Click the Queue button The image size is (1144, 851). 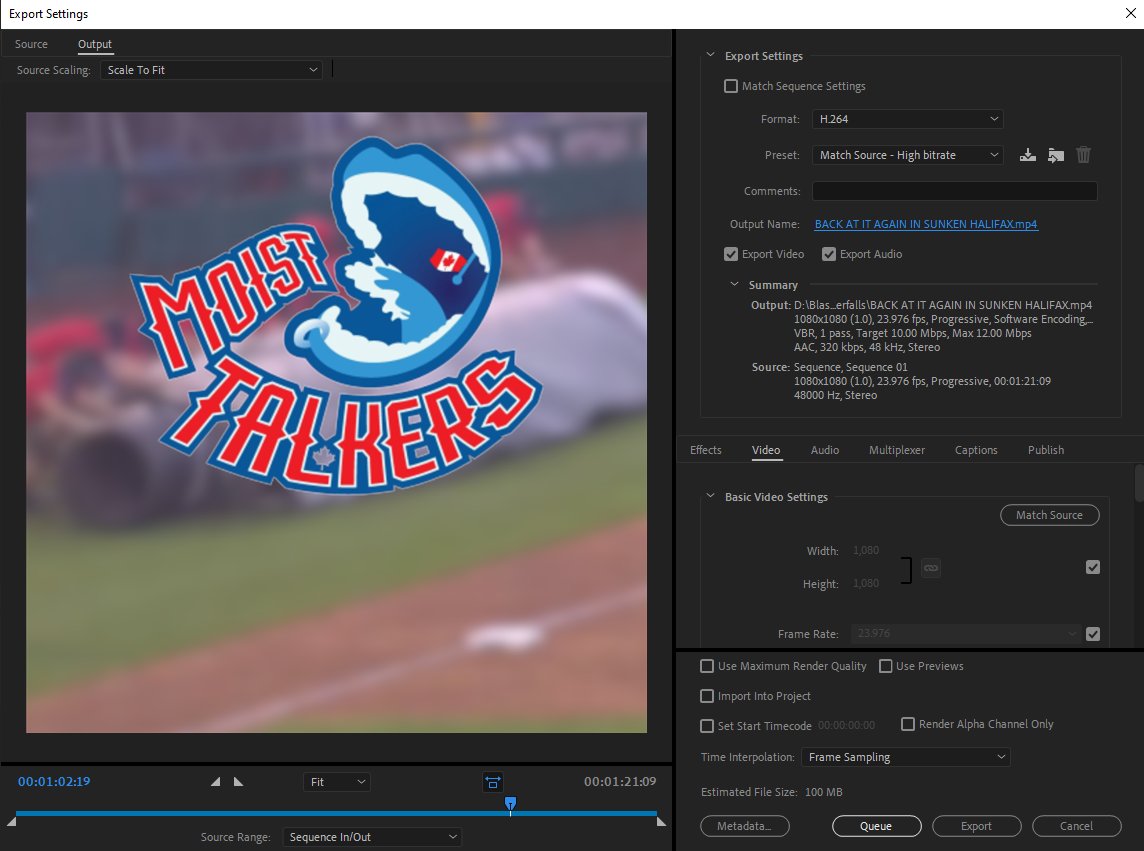(876, 826)
